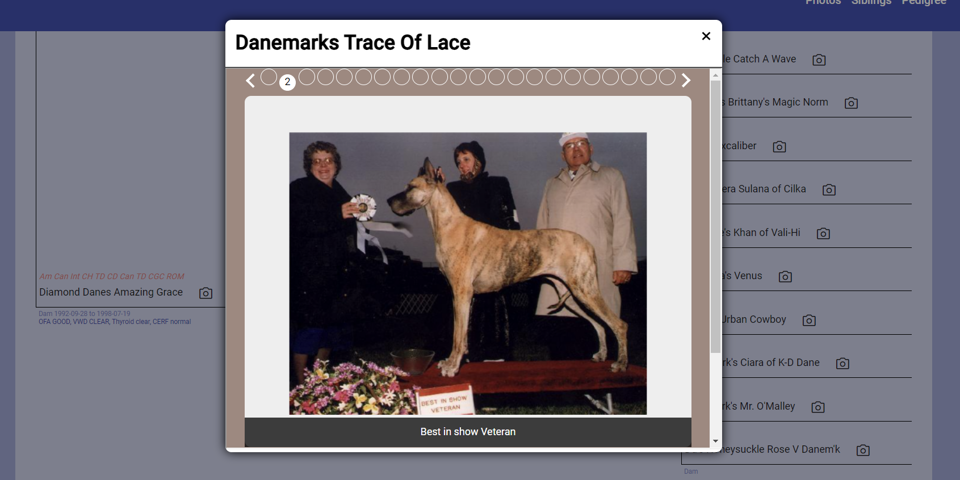Open camera icon beside Brittany's Magic Norm
The width and height of the screenshot is (960, 480).
coord(851,103)
